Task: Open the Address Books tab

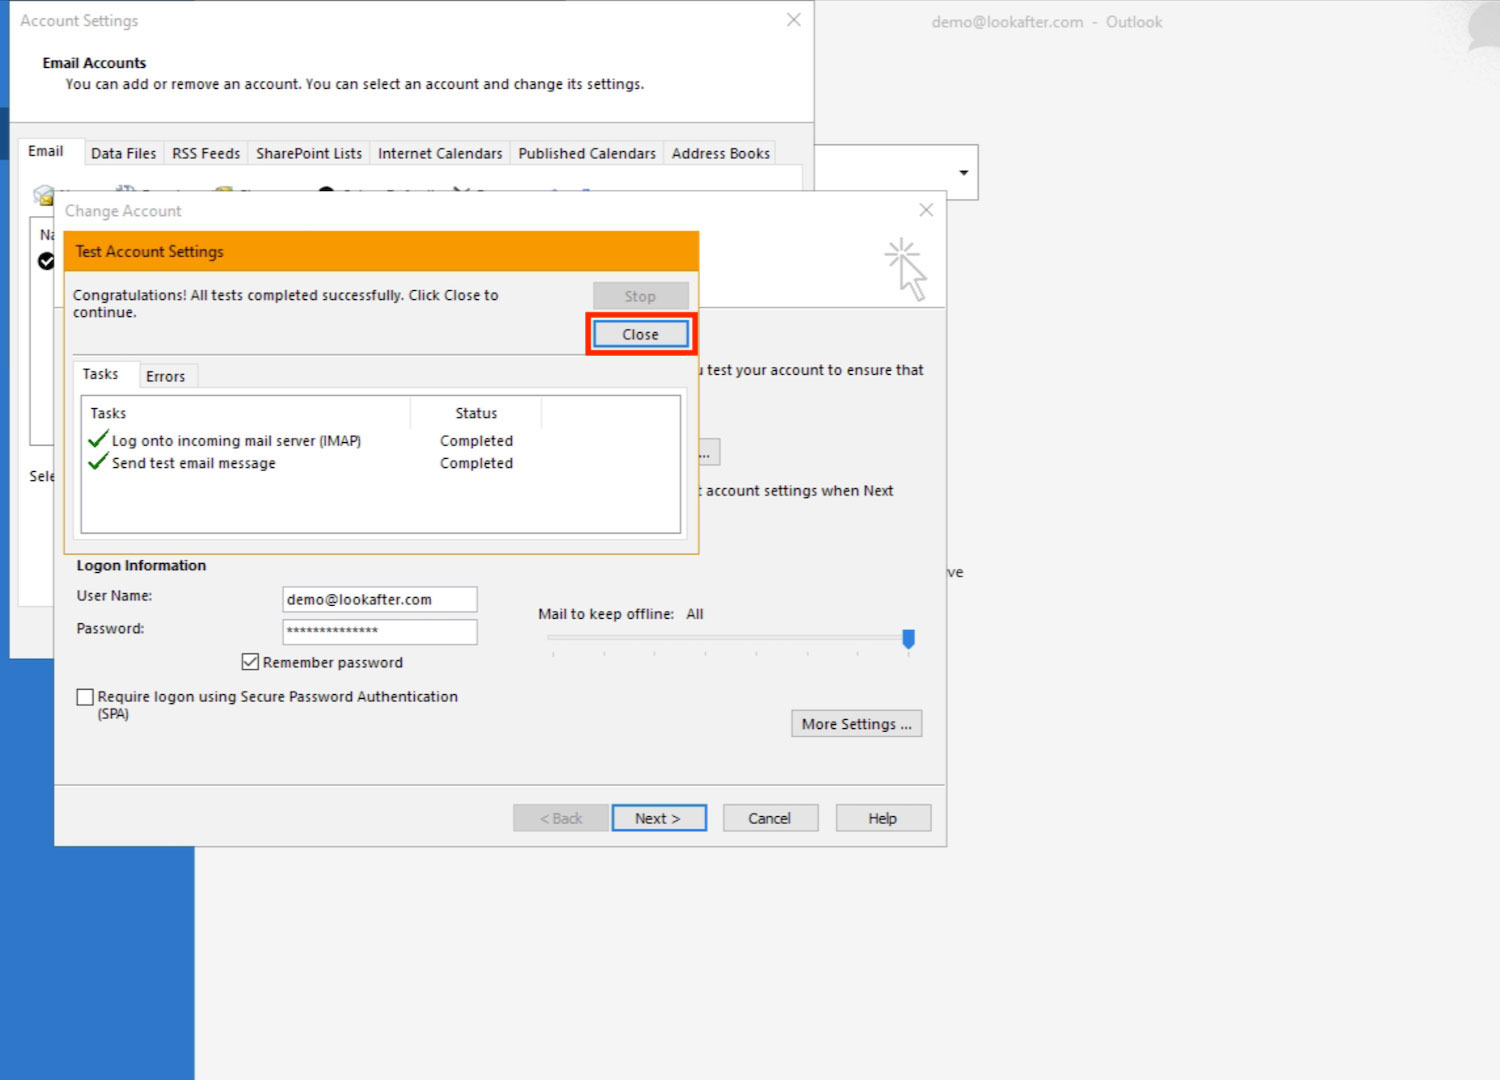Action: [720, 153]
